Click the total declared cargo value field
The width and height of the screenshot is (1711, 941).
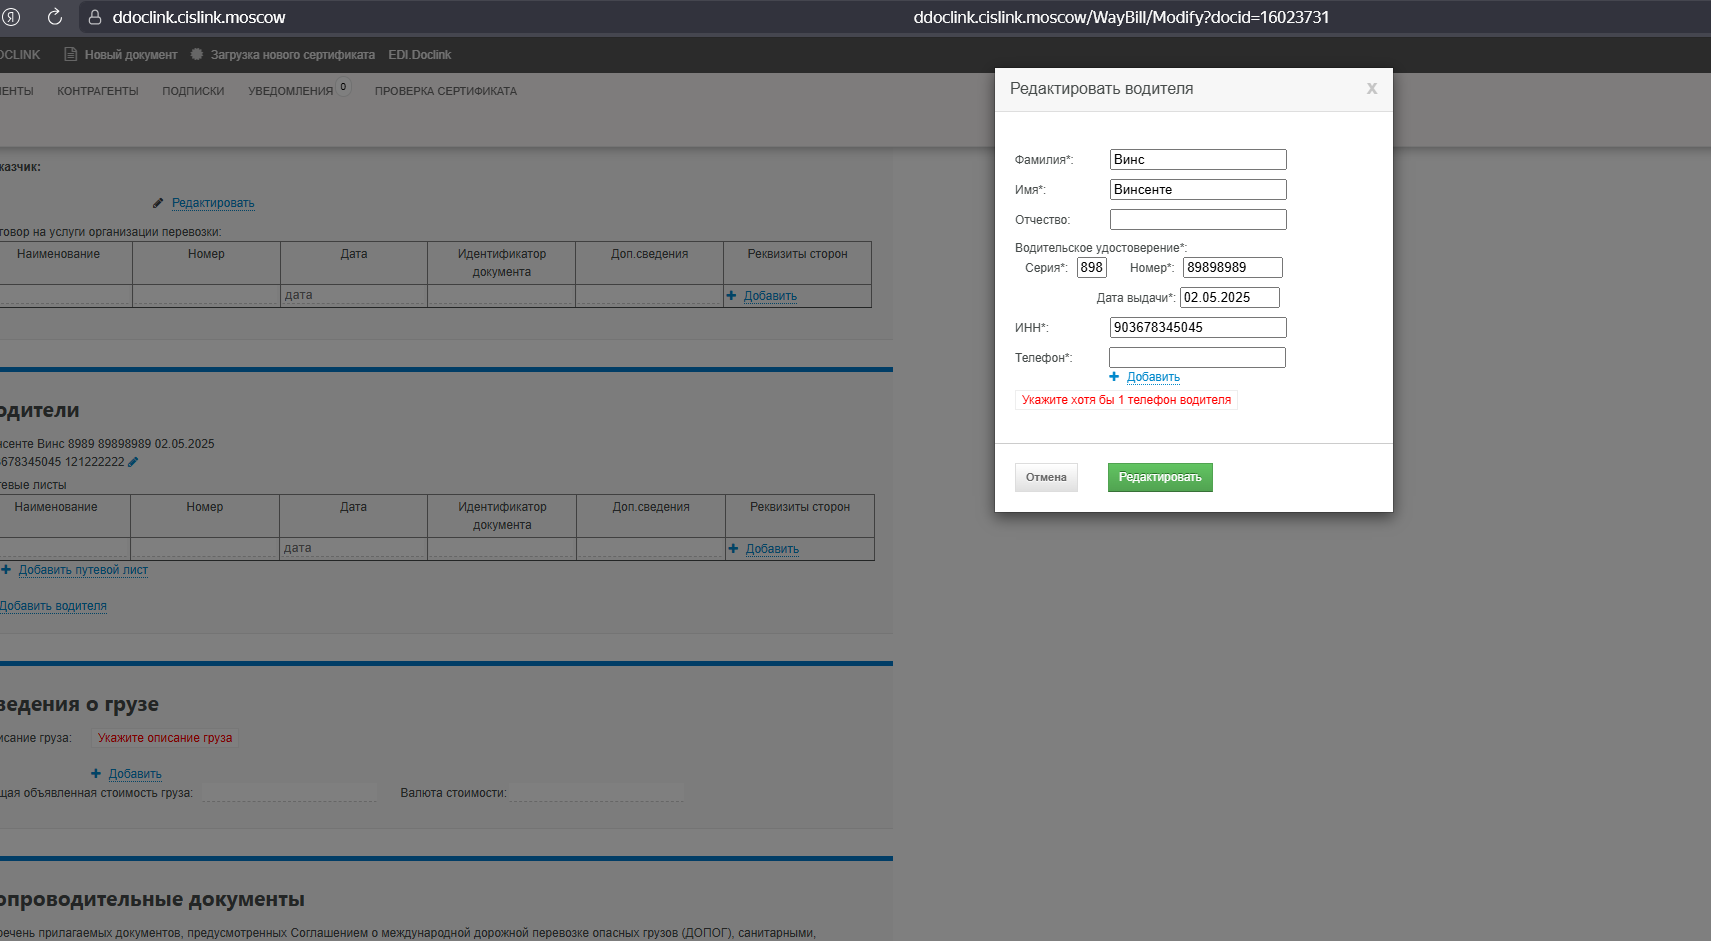coord(289,793)
